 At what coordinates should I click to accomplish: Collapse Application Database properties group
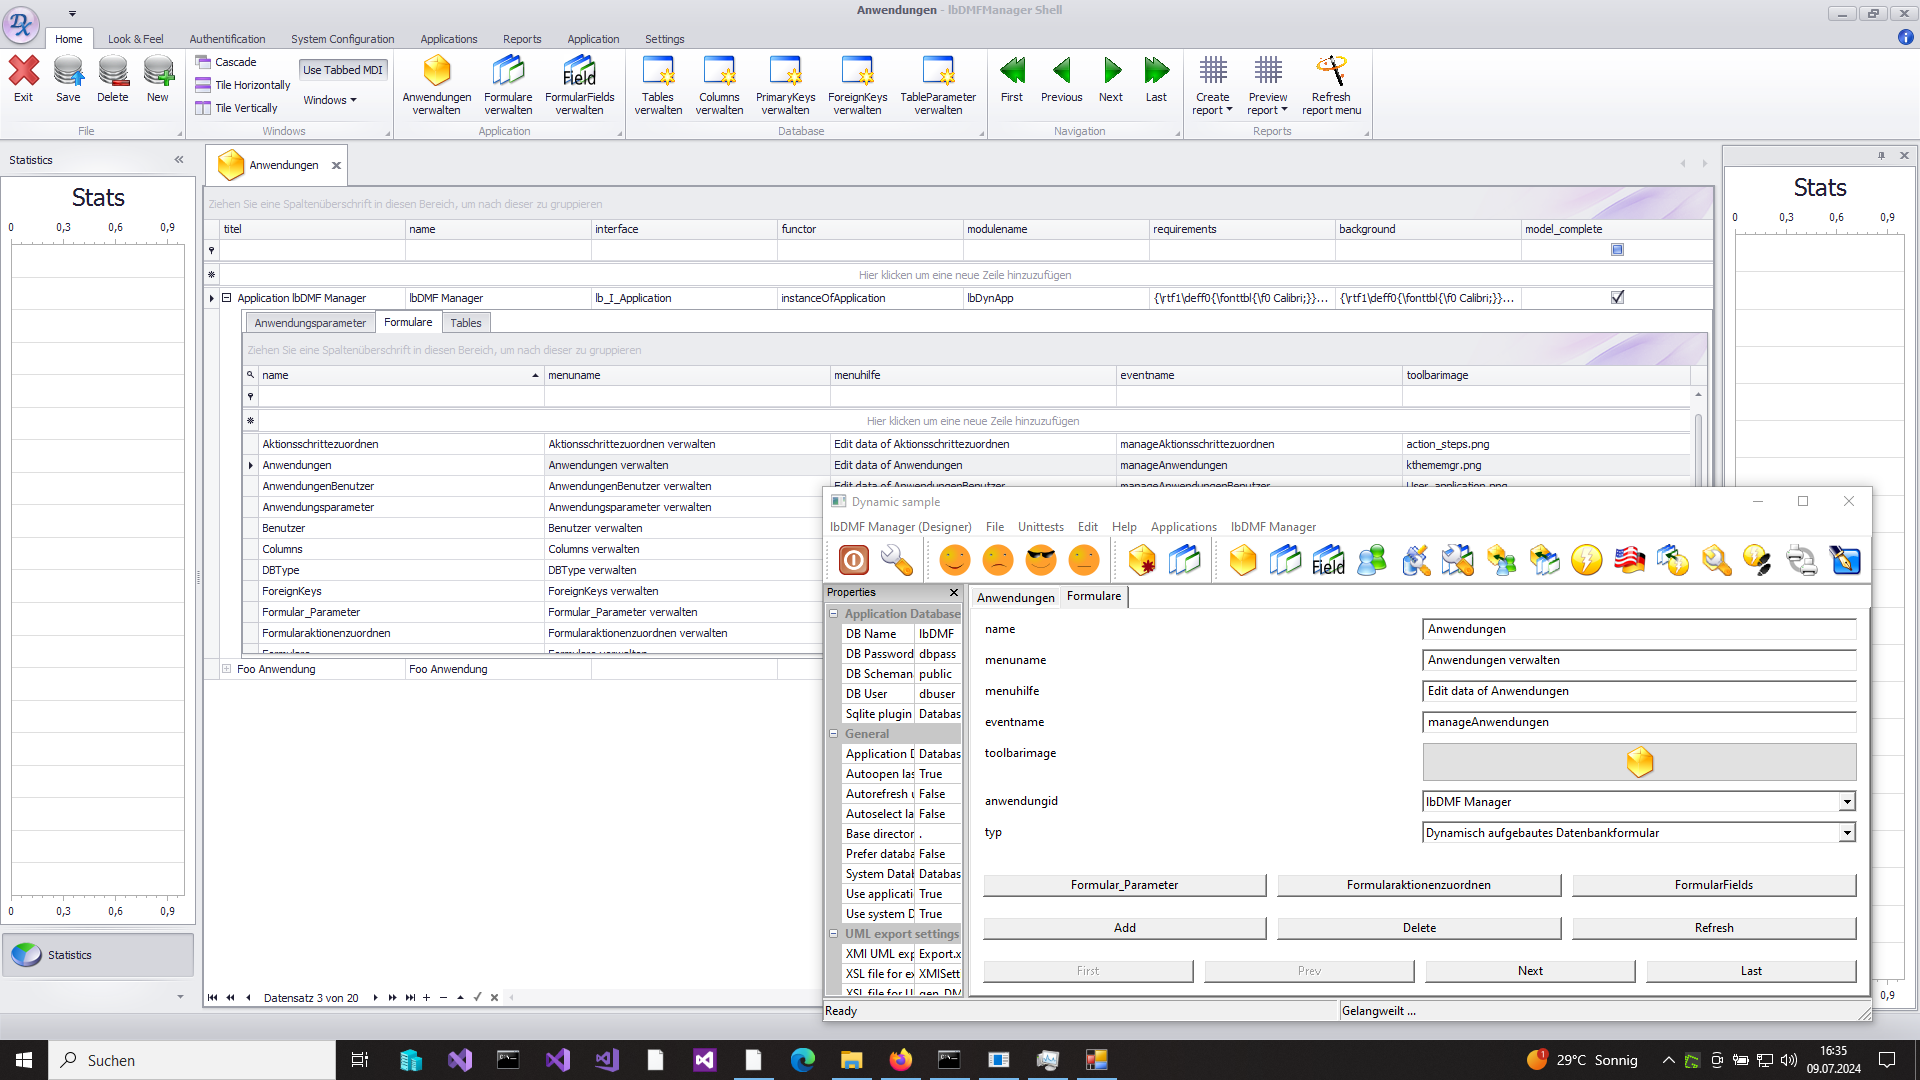834,614
